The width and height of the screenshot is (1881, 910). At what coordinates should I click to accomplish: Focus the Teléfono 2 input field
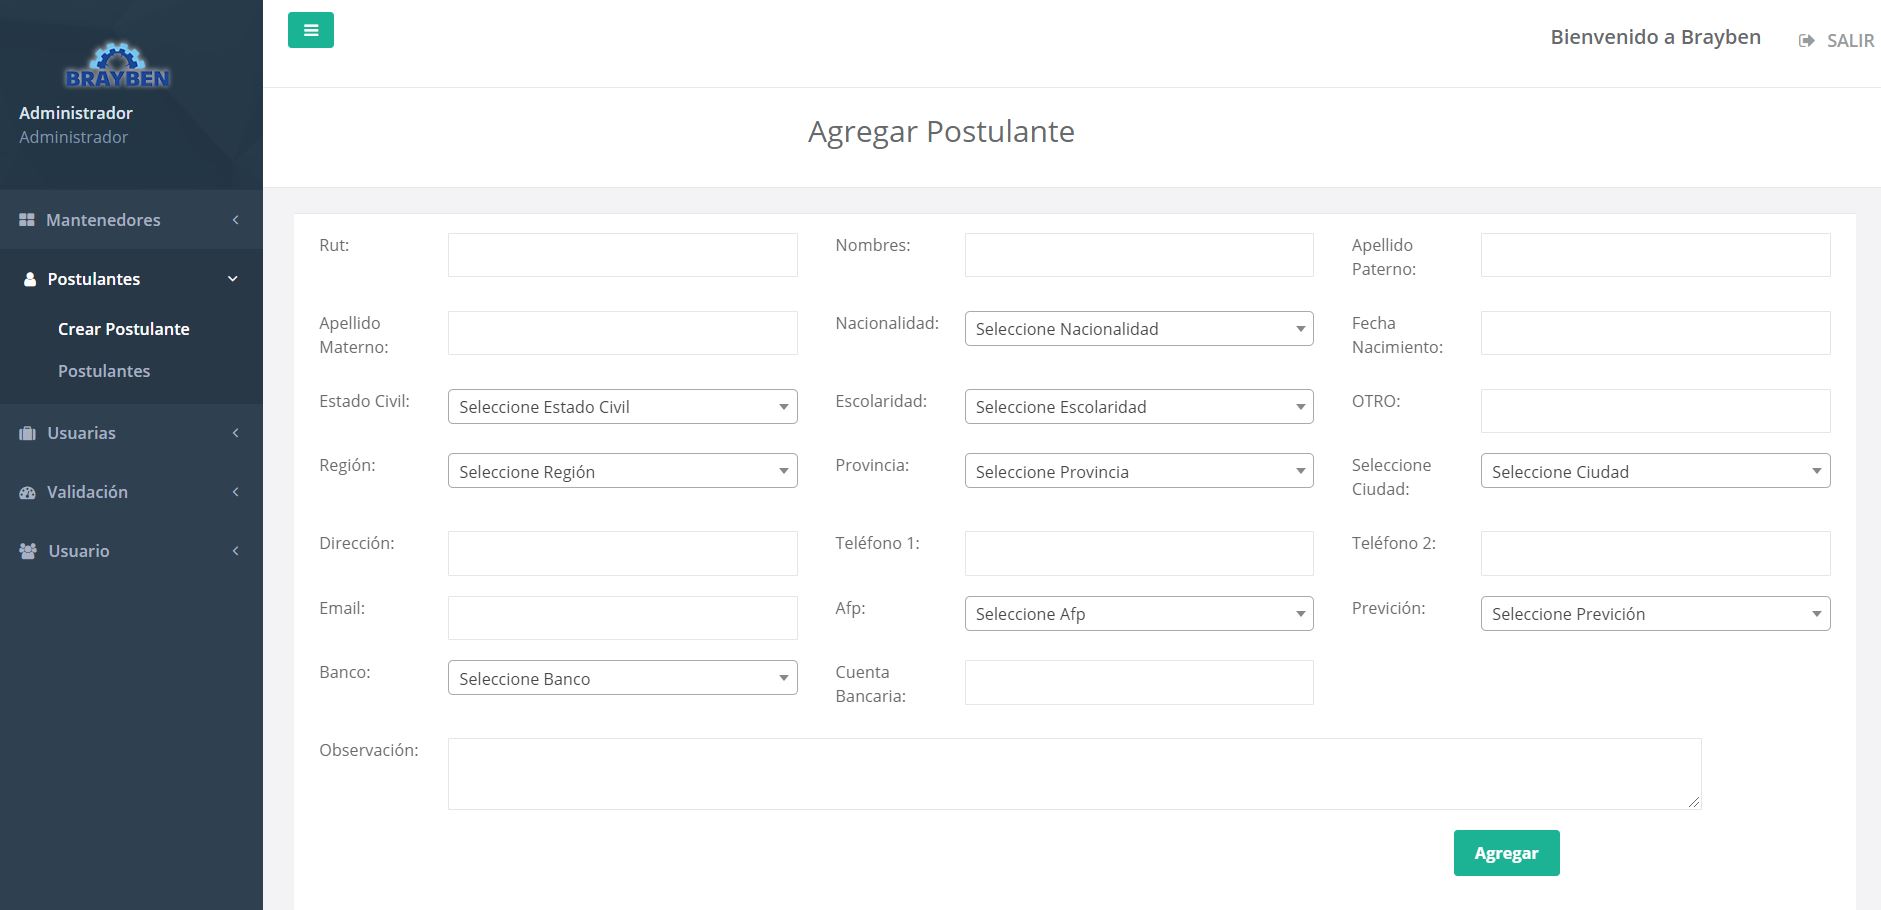pos(1656,553)
